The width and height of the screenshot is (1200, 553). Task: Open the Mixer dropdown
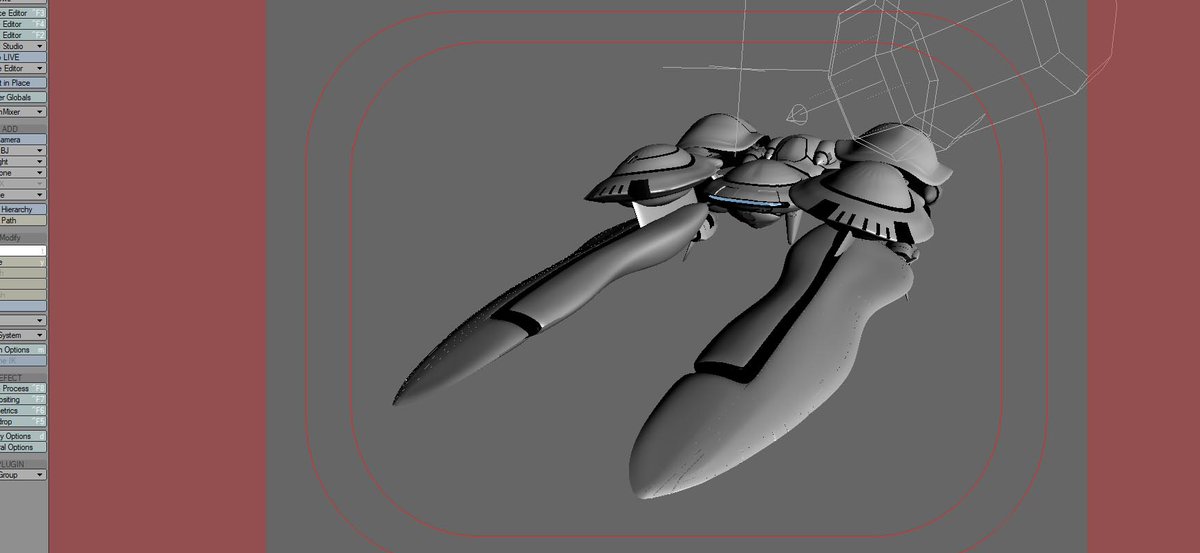pyautogui.click(x=22, y=113)
